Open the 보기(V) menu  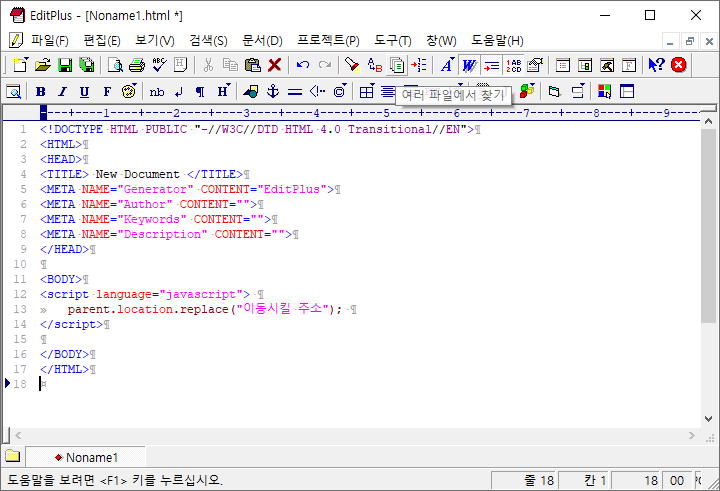tap(155, 41)
